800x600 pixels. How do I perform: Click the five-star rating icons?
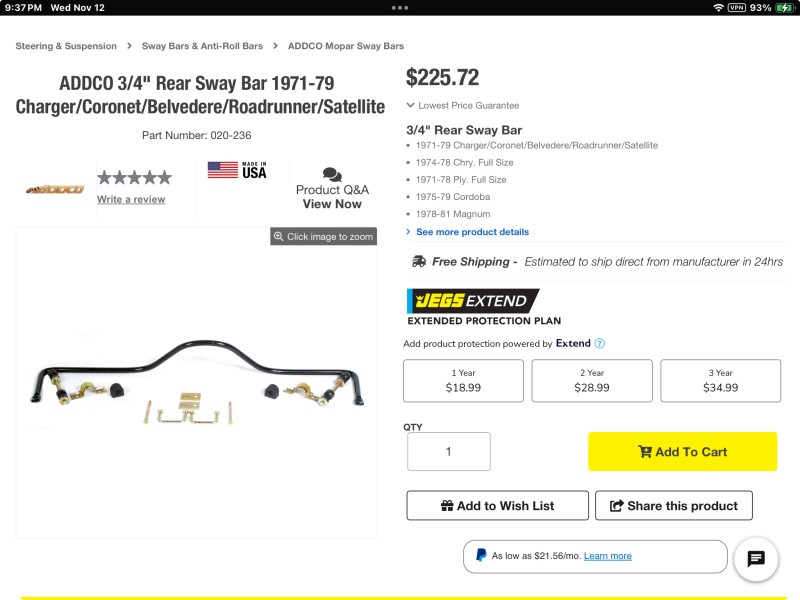(134, 178)
